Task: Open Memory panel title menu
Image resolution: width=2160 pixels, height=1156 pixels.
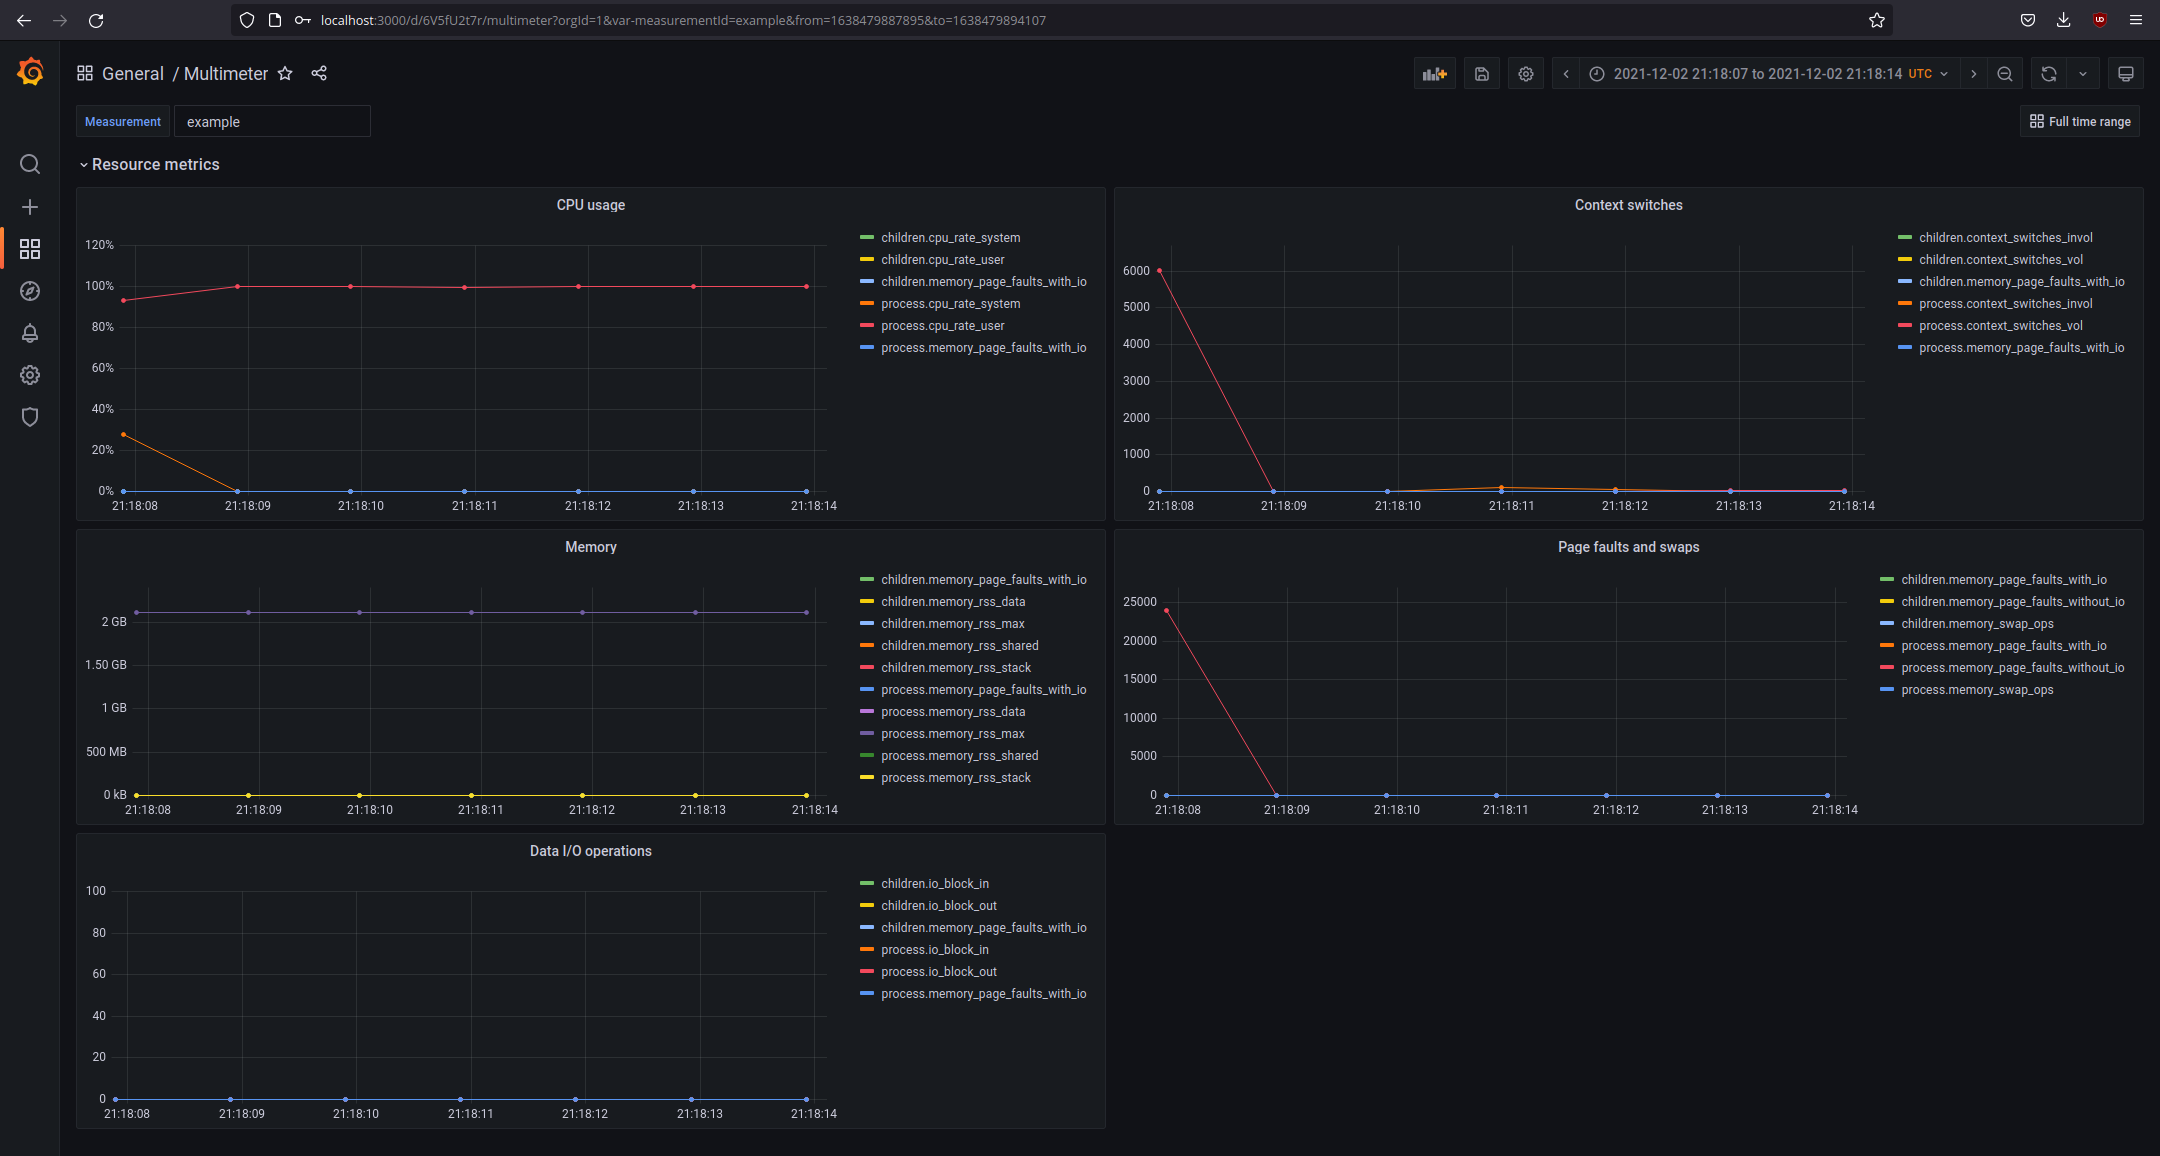Action: pos(591,547)
